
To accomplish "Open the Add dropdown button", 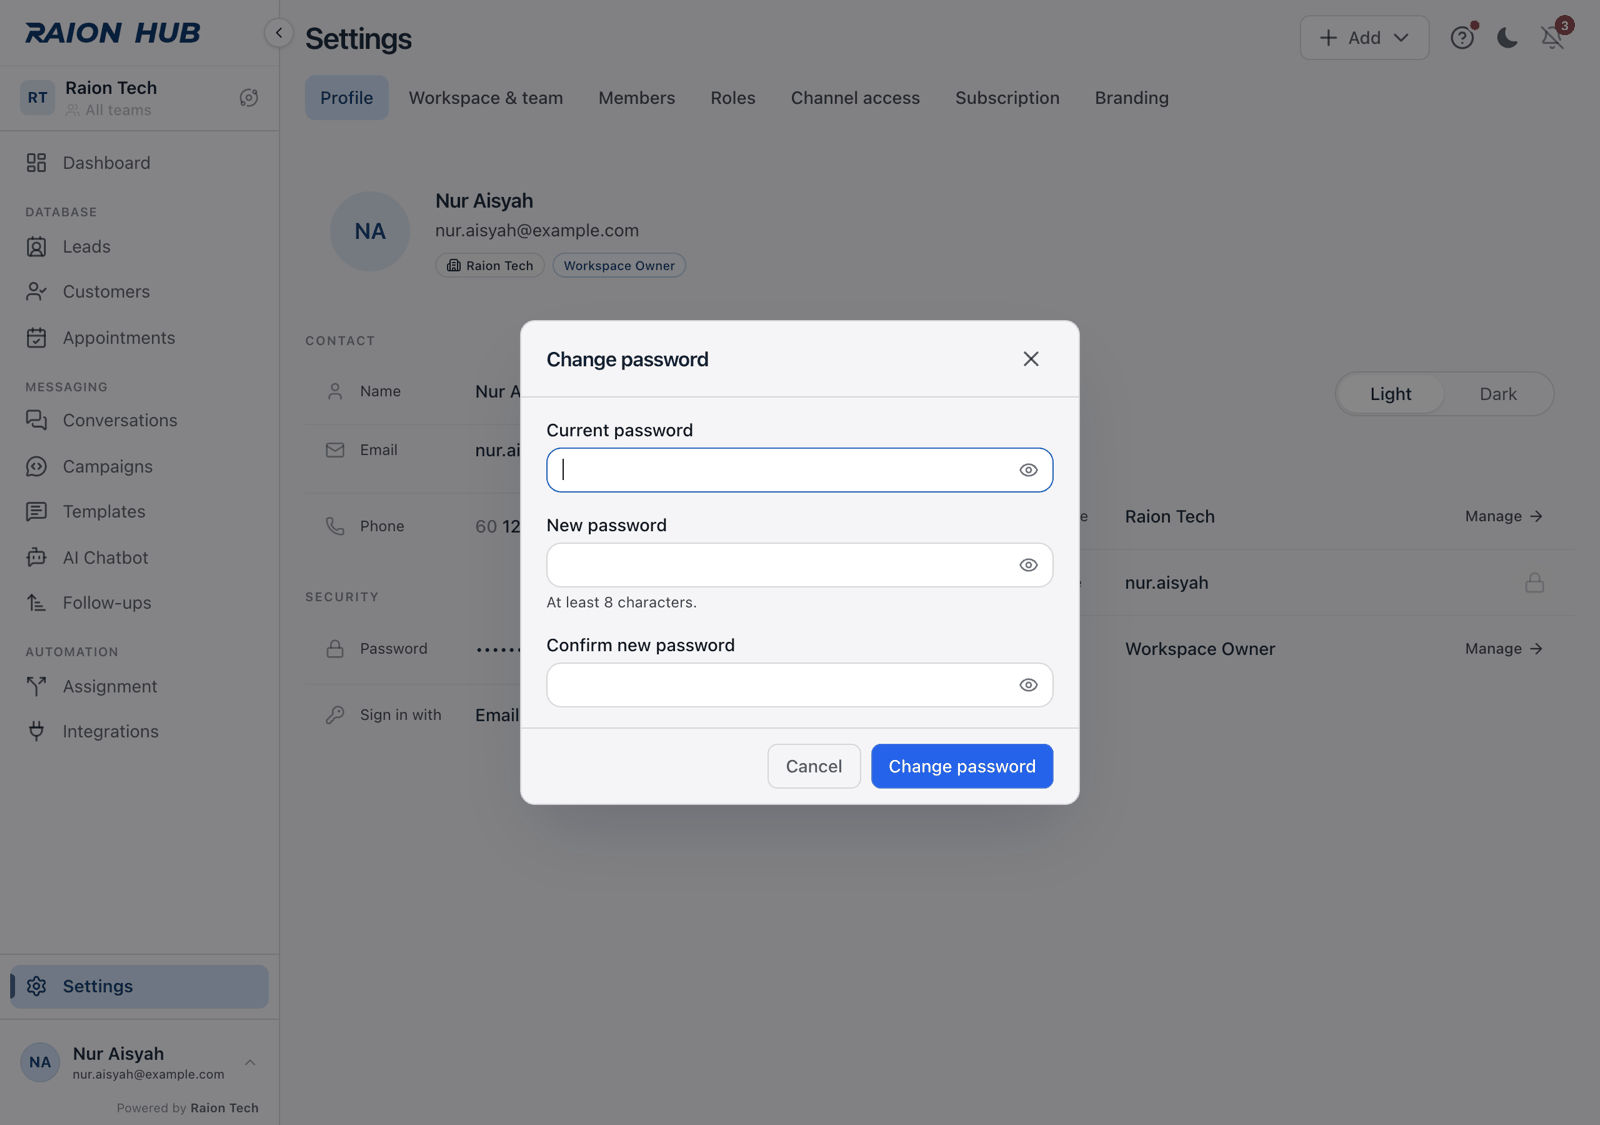I will [x=1364, y=38].
